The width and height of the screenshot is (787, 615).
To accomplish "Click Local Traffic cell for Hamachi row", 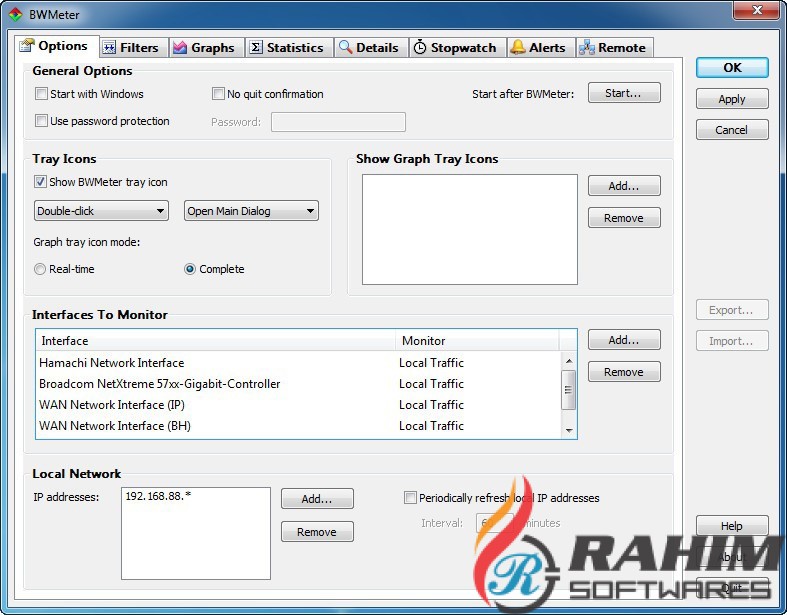I will point(431,362).
